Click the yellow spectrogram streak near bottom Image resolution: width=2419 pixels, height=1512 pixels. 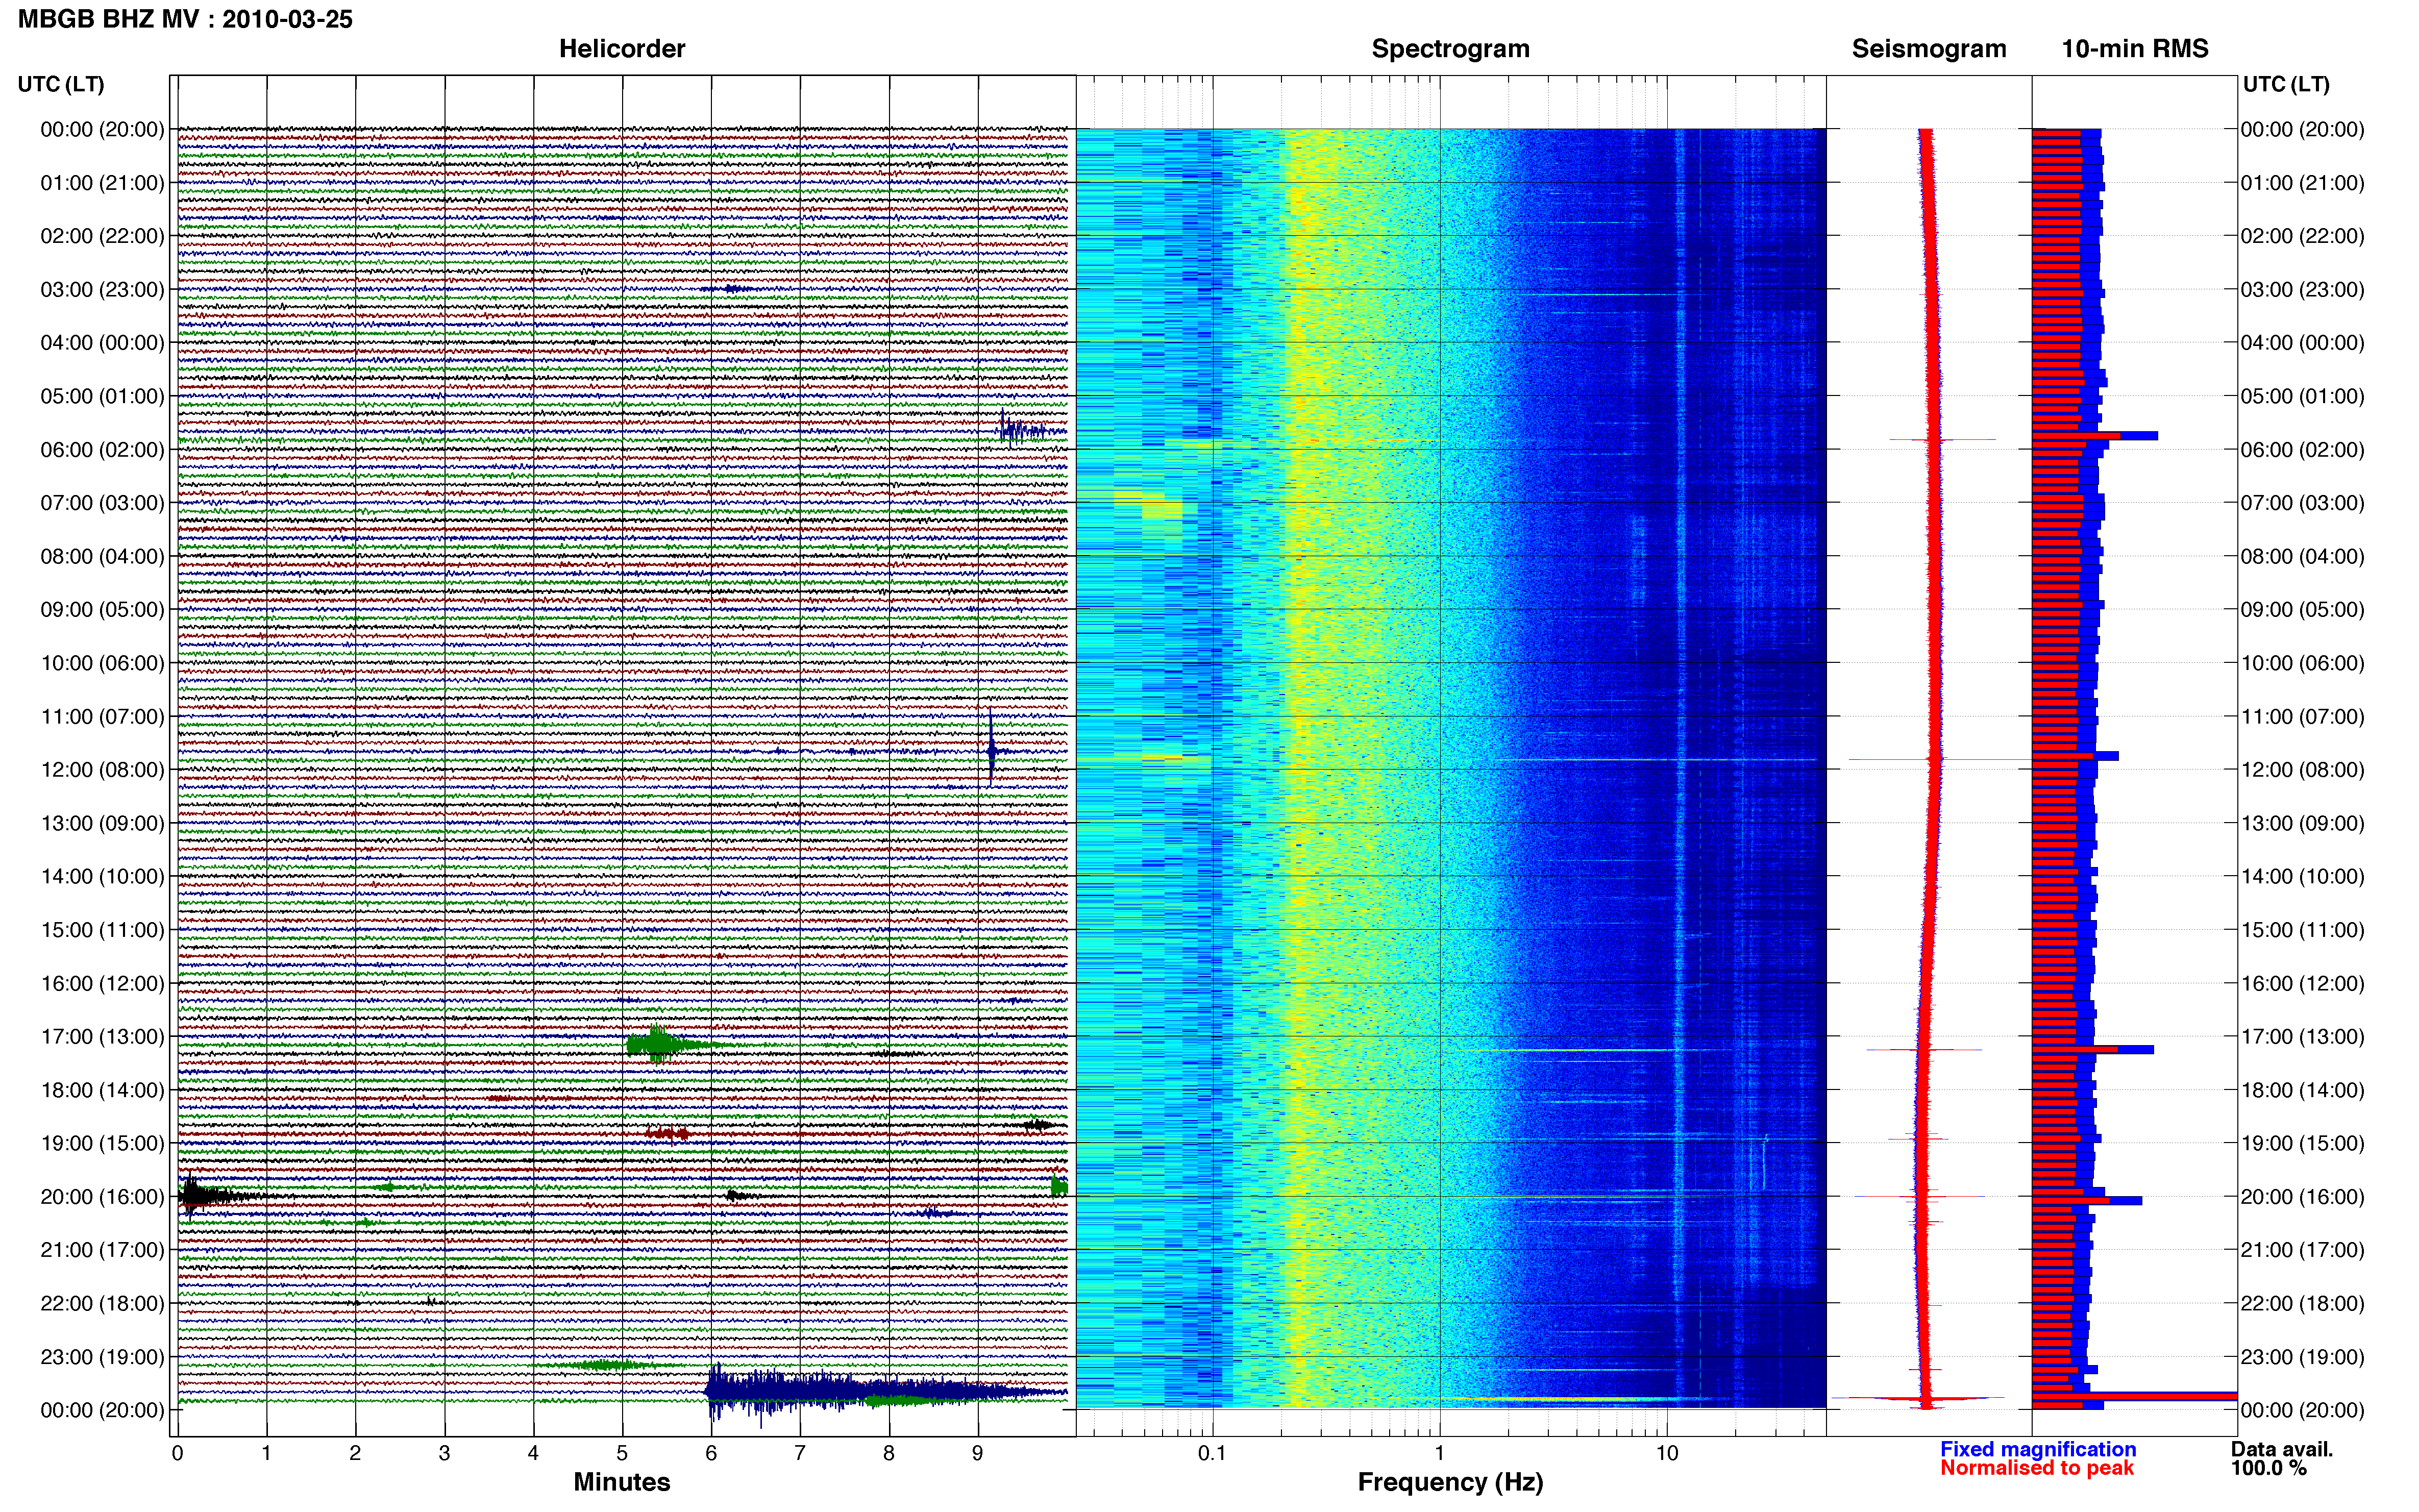[x=1570, y=1398]
